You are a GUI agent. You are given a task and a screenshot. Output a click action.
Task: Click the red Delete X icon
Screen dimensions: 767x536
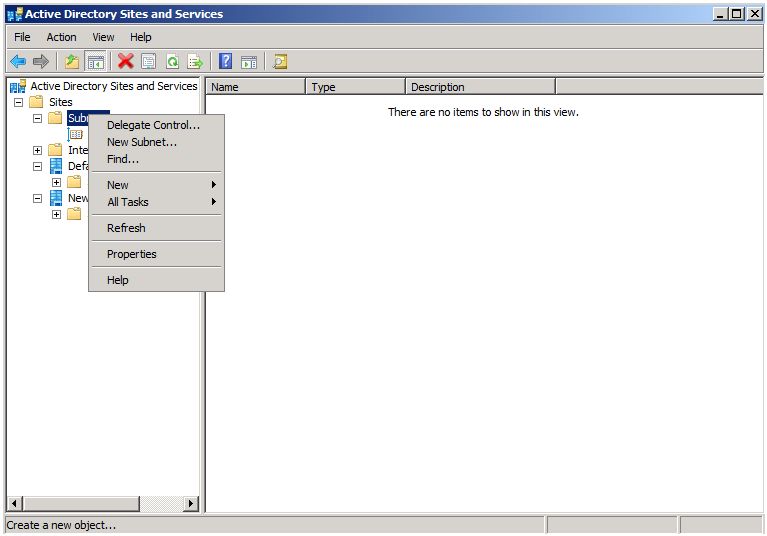pos(126,62)
